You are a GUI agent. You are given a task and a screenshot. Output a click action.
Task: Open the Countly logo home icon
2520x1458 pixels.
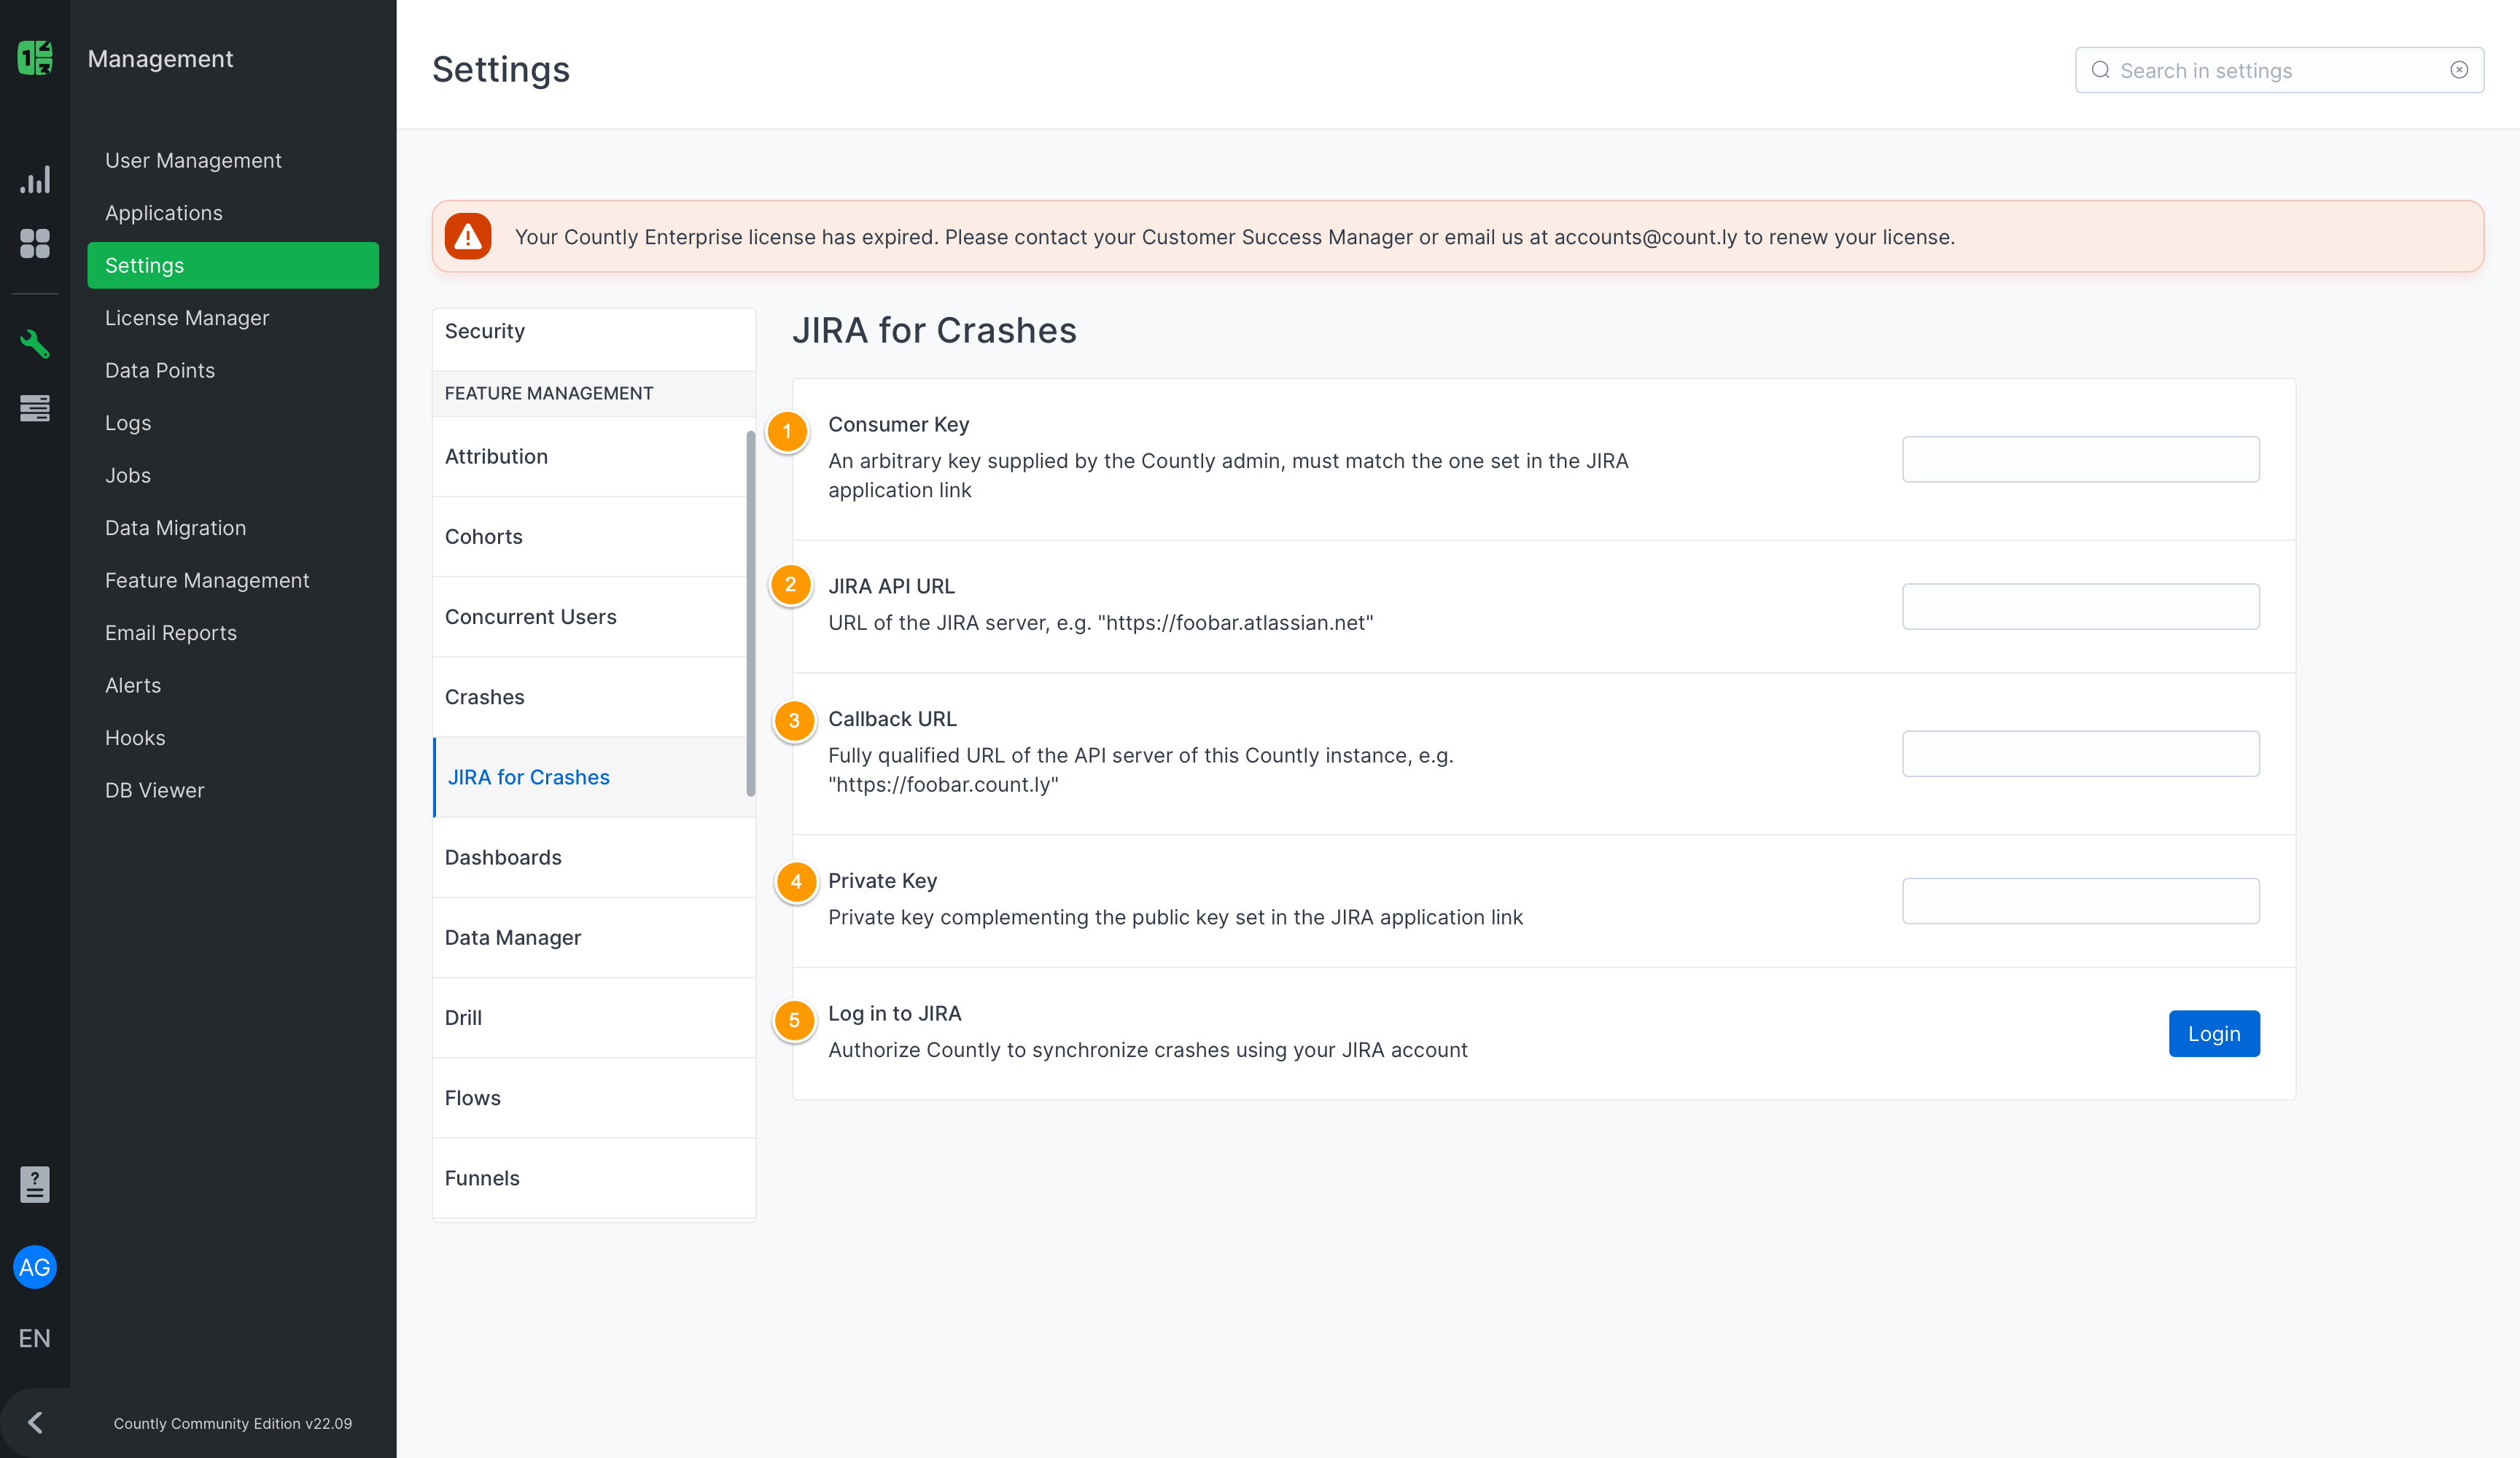pyautogui.click(x=34, y=57)
